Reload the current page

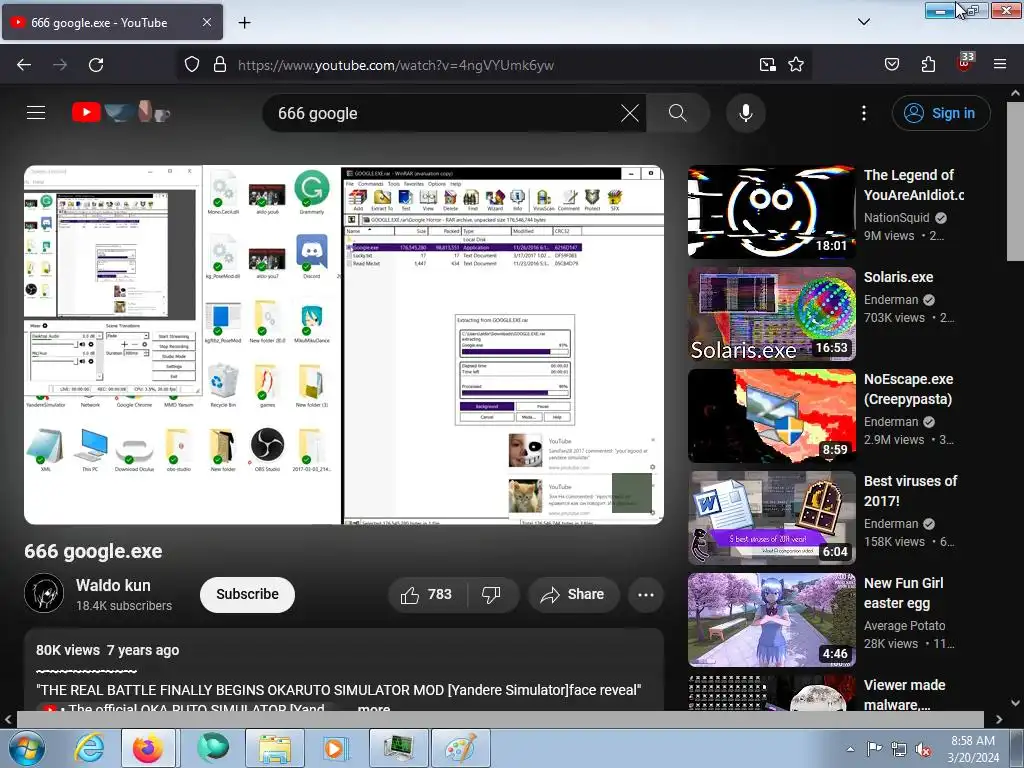pyautogui.click(x=96, y=65)
